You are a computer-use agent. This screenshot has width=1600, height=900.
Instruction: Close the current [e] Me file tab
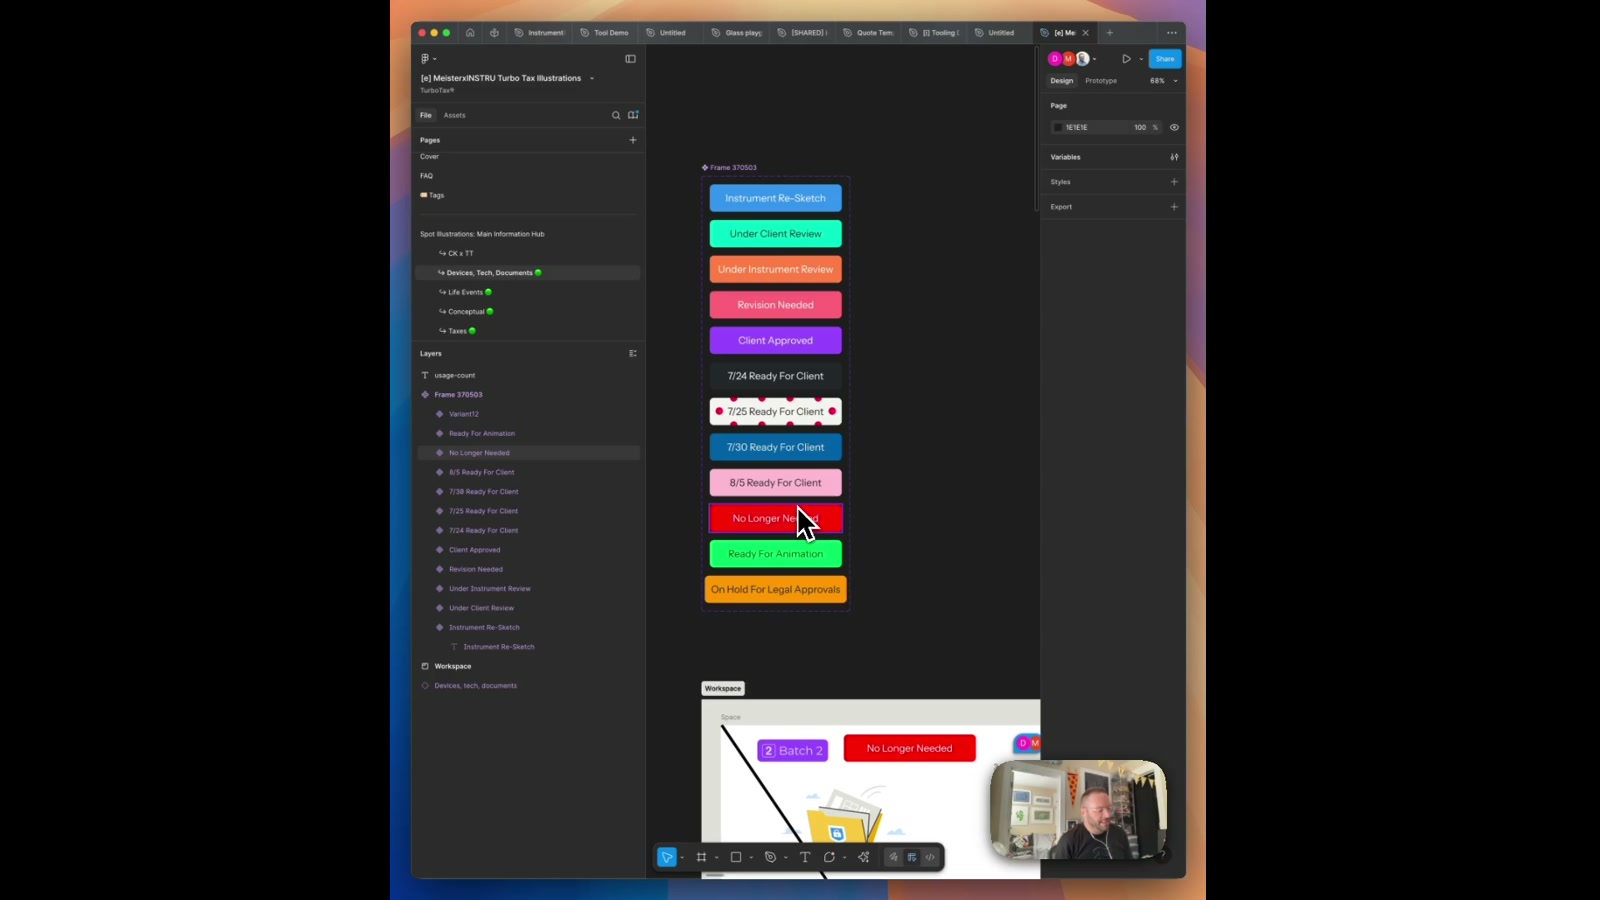tap(1086, 33)
